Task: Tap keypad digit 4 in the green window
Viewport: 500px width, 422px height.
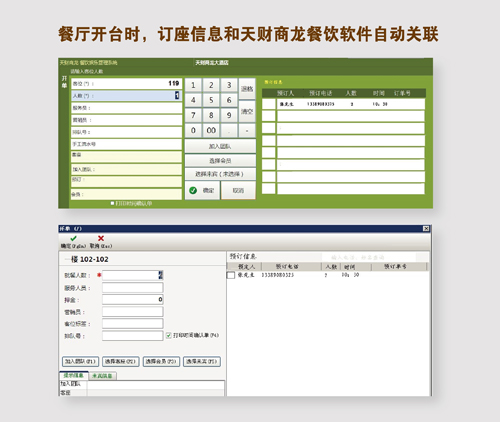Action: [x=193, y=100]
